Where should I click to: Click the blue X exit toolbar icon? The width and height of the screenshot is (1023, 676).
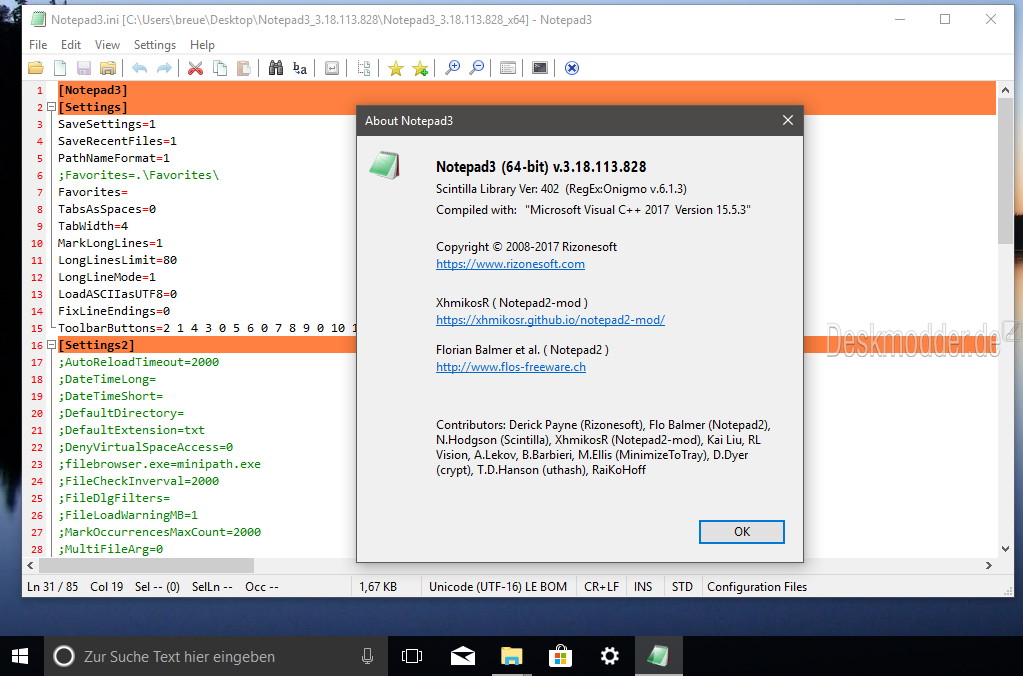(x=572, y=68)
